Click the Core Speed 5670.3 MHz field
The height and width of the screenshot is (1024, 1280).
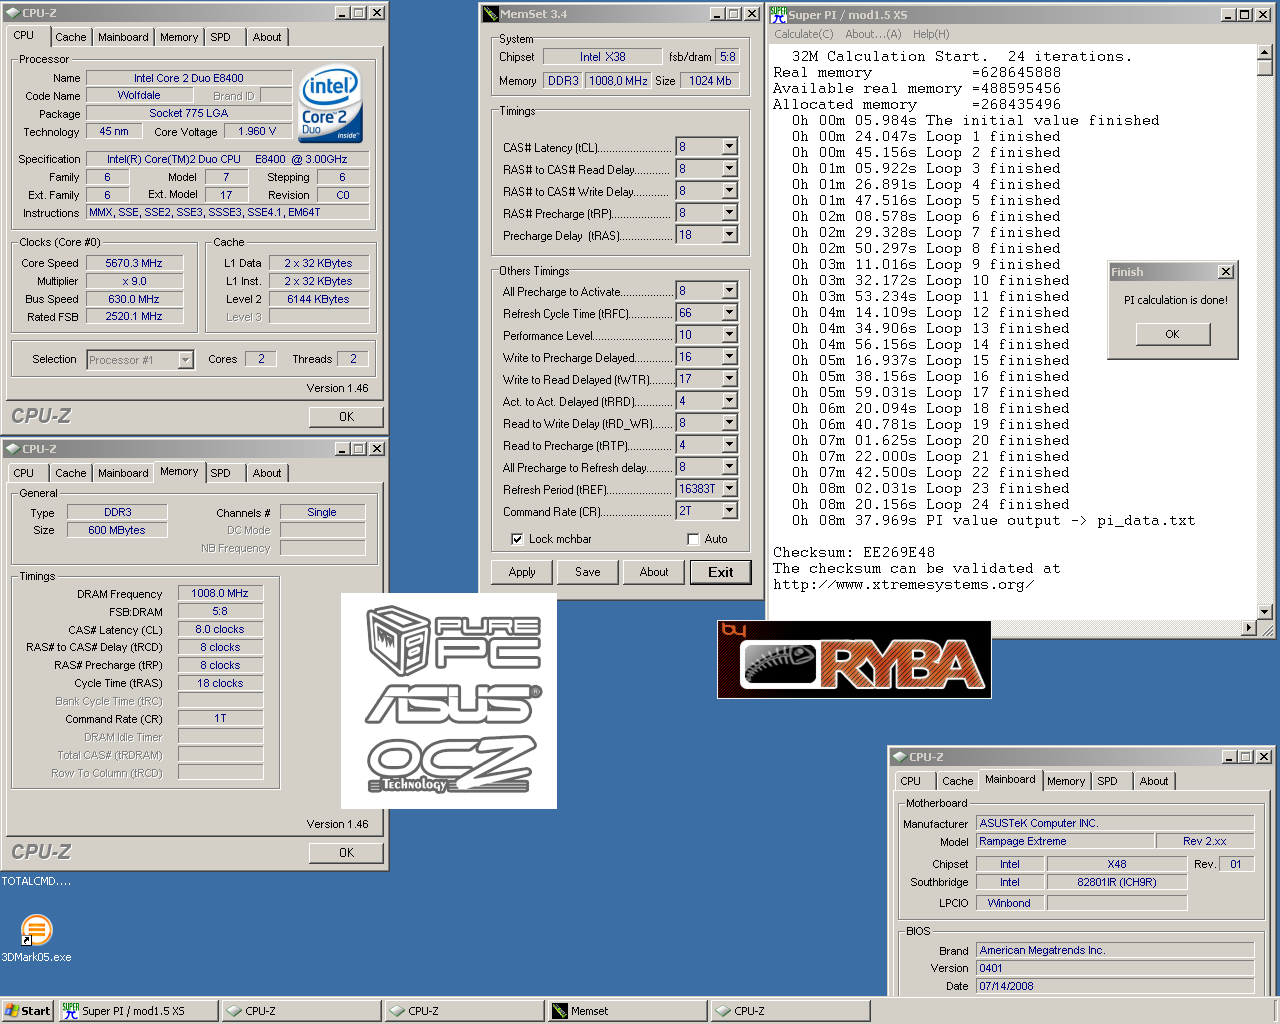coord(134,263)
